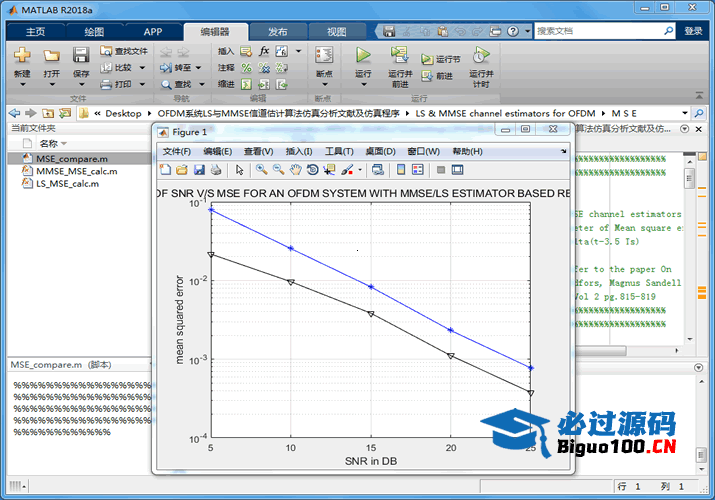
Task: Select MMSE_MSE_calc.m in file list
Action: pyautogui.click(x=79, y=171)
